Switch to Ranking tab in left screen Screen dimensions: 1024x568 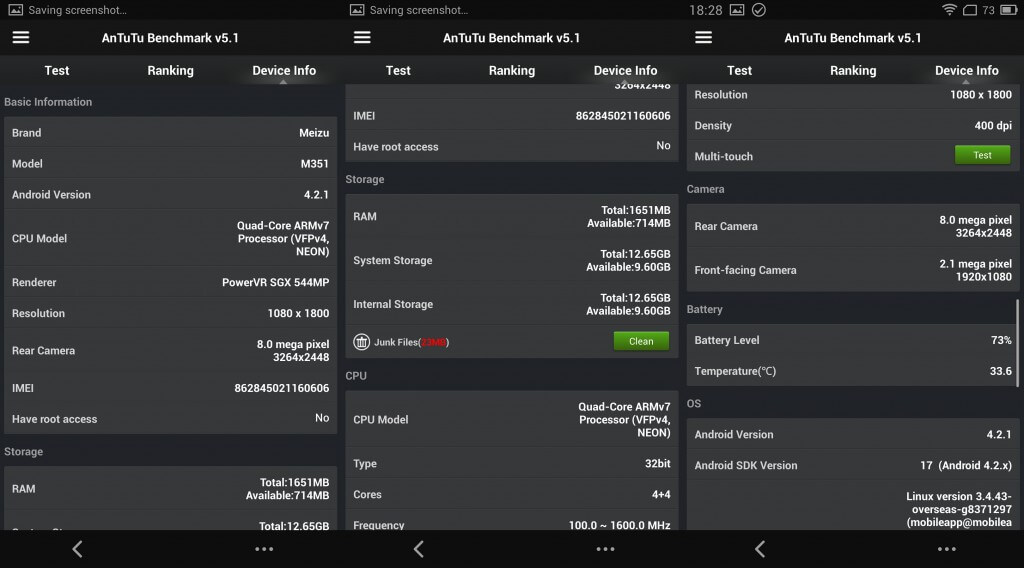point(170,71)
